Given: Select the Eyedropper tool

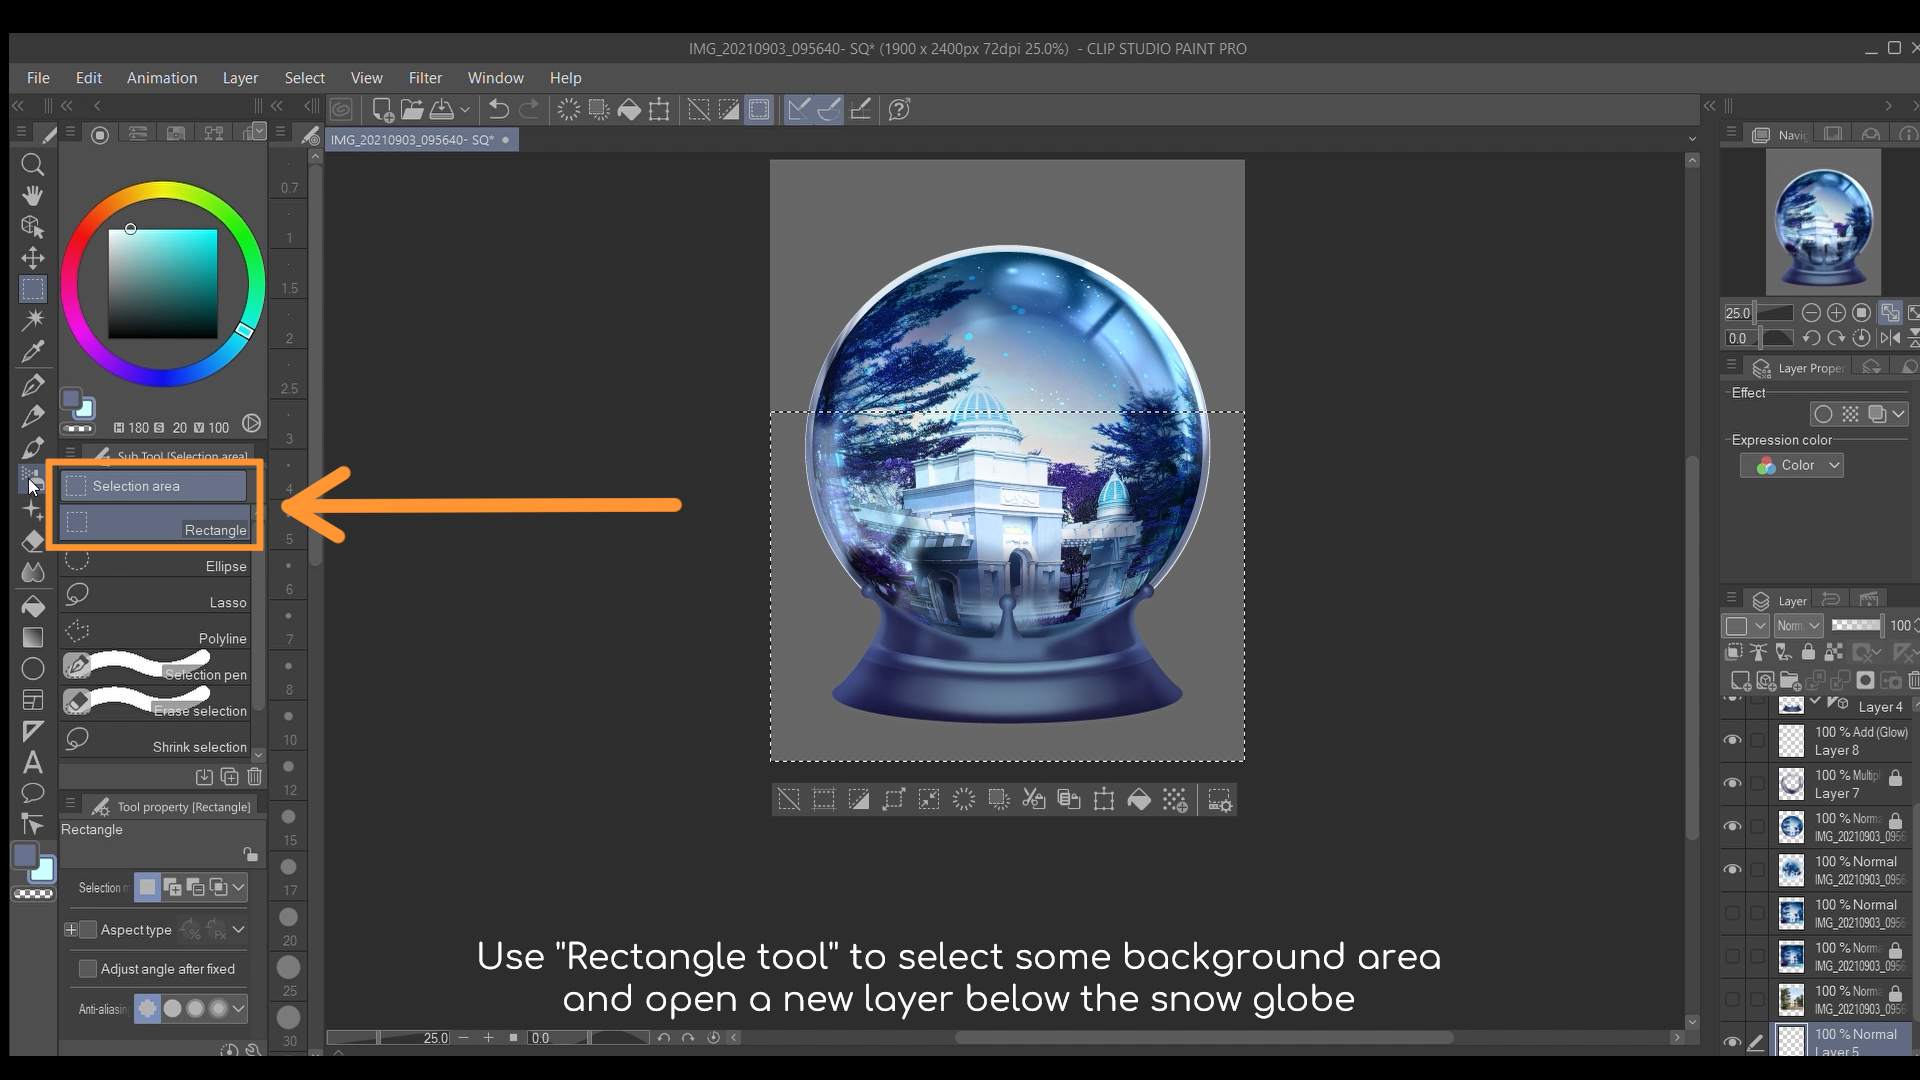Looking at the screenshot, I should pyautogui.click(x=32, y=351).
